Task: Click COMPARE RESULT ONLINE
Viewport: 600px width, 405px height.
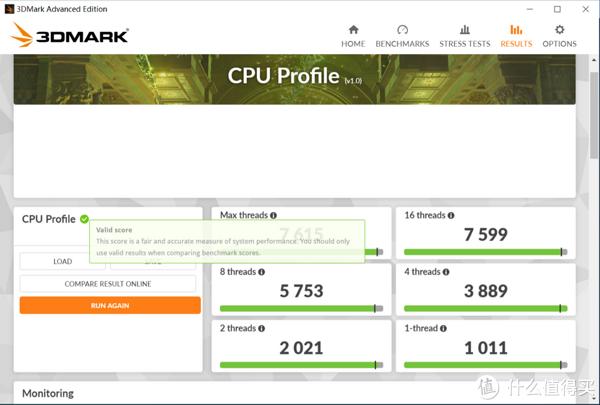Action: tap(108, 284)
